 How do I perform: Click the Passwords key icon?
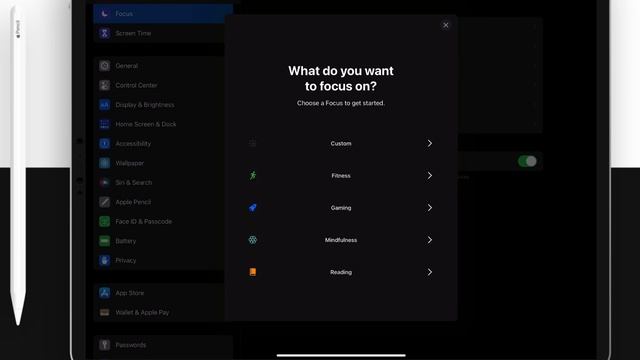click(104, 345)
